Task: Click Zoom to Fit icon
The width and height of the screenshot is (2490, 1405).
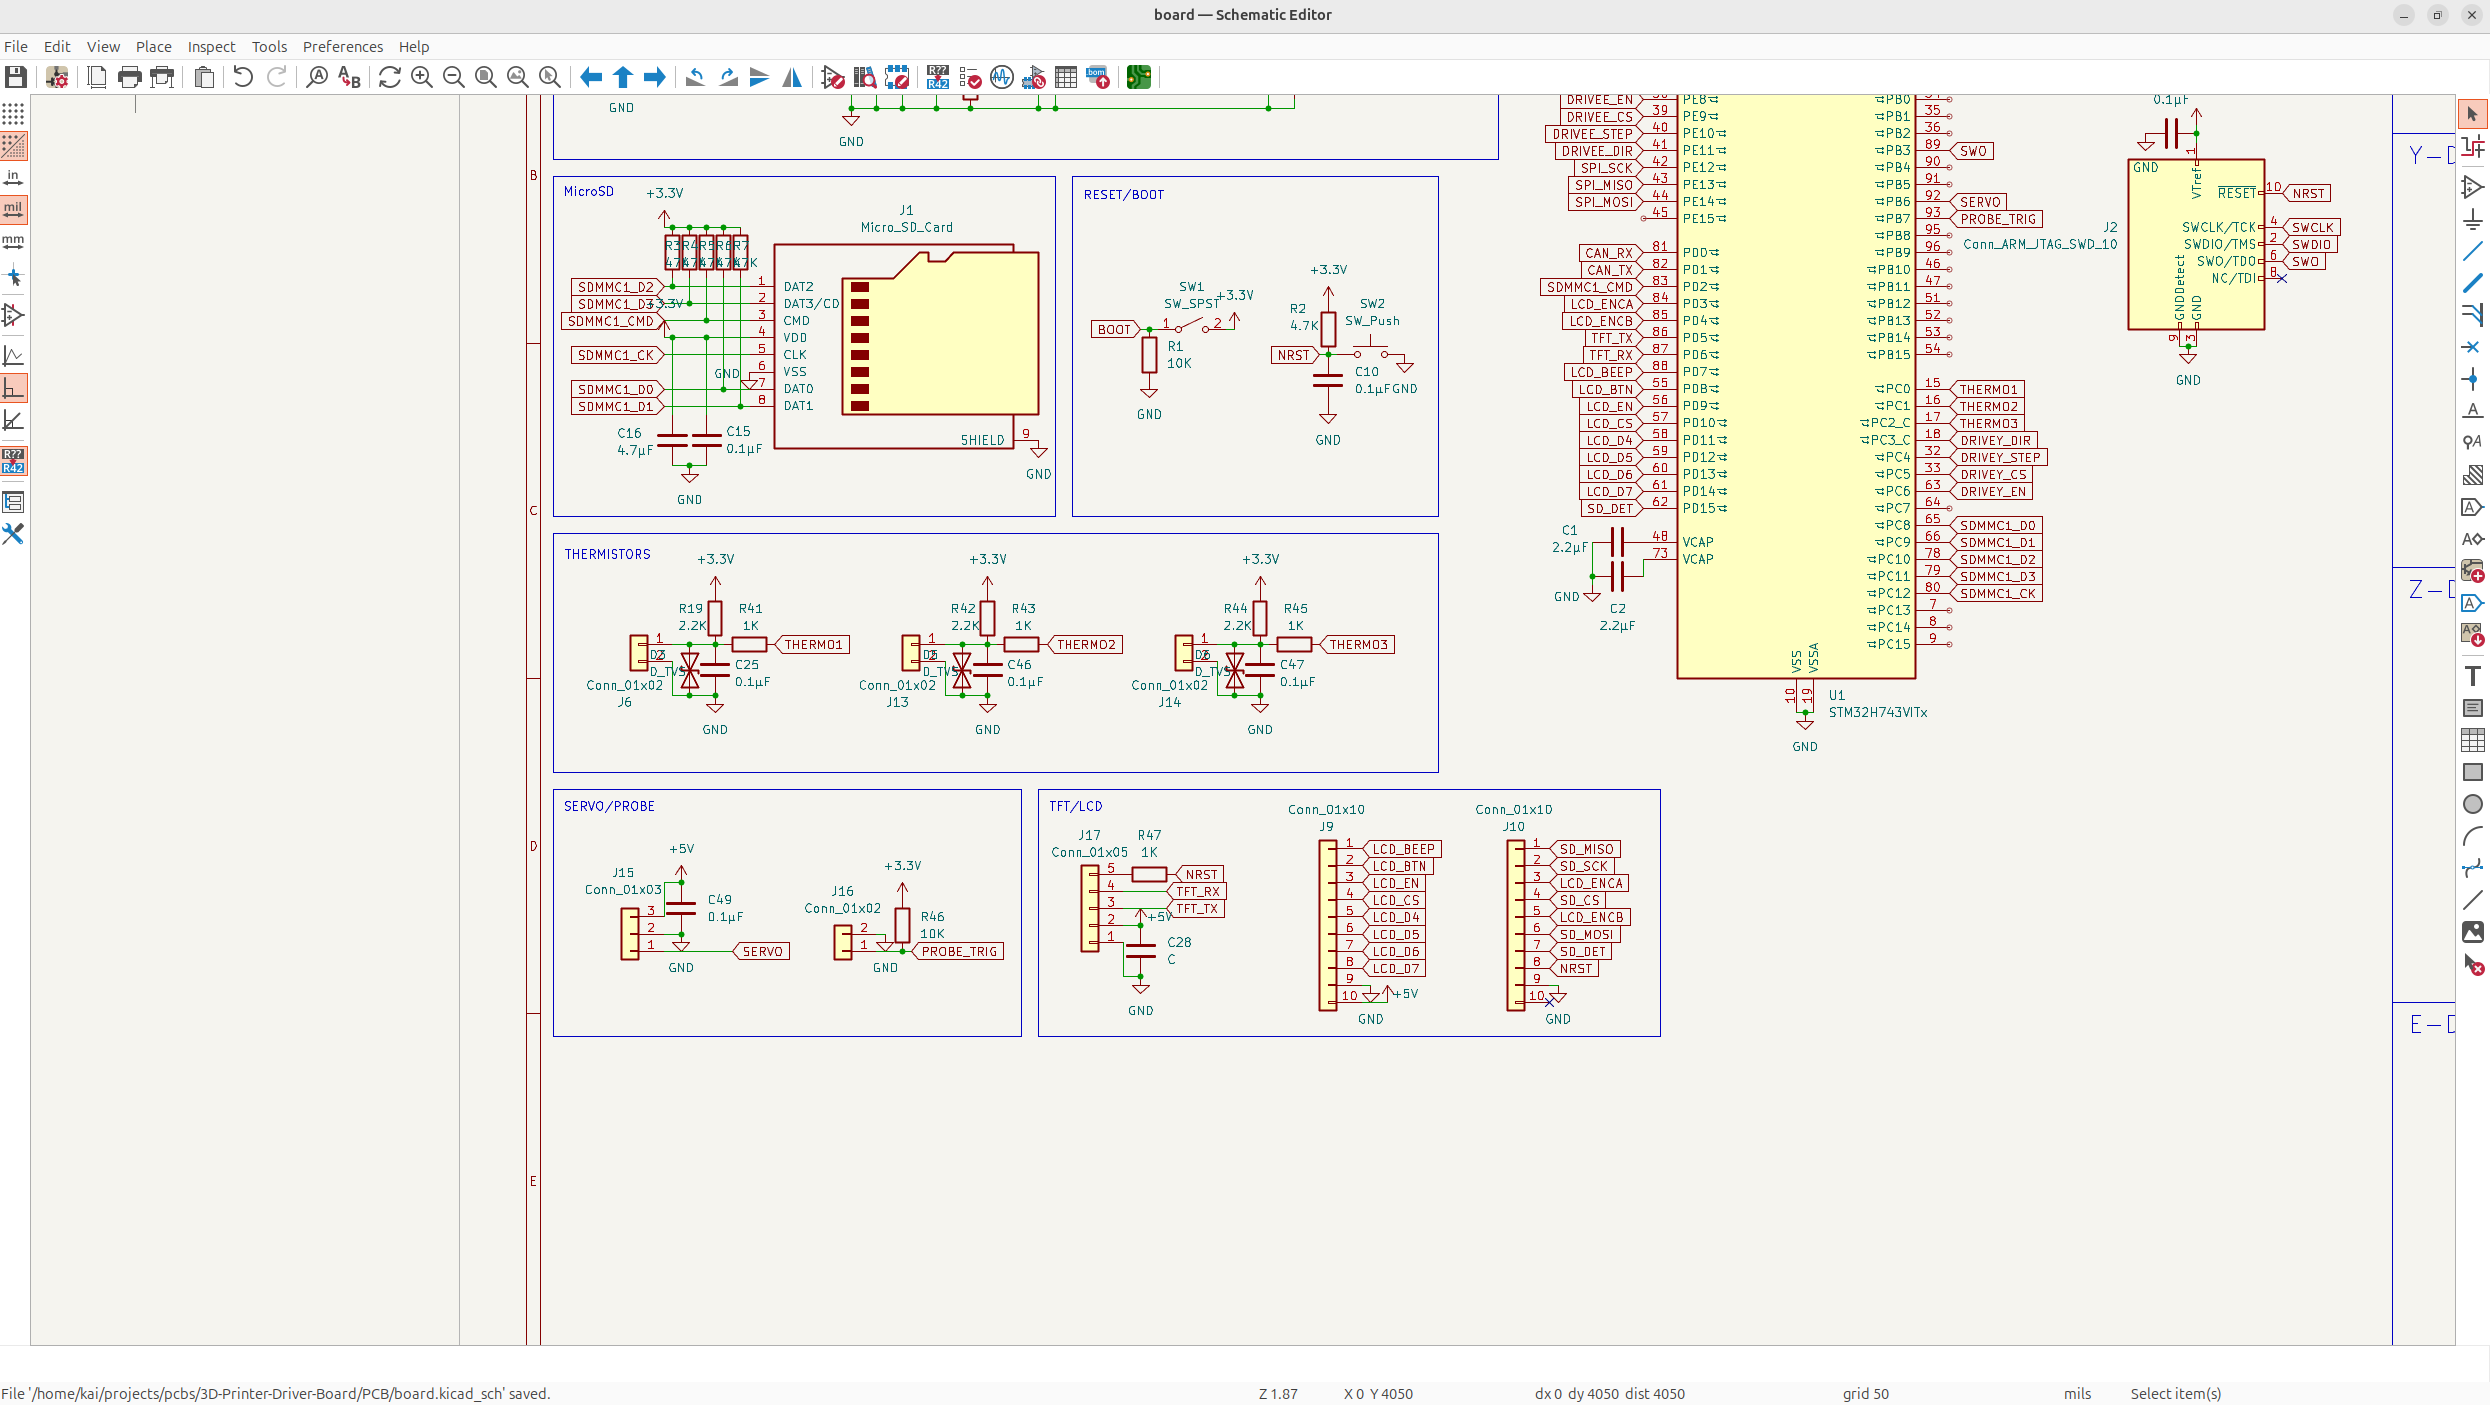Action: pos(486,77)
